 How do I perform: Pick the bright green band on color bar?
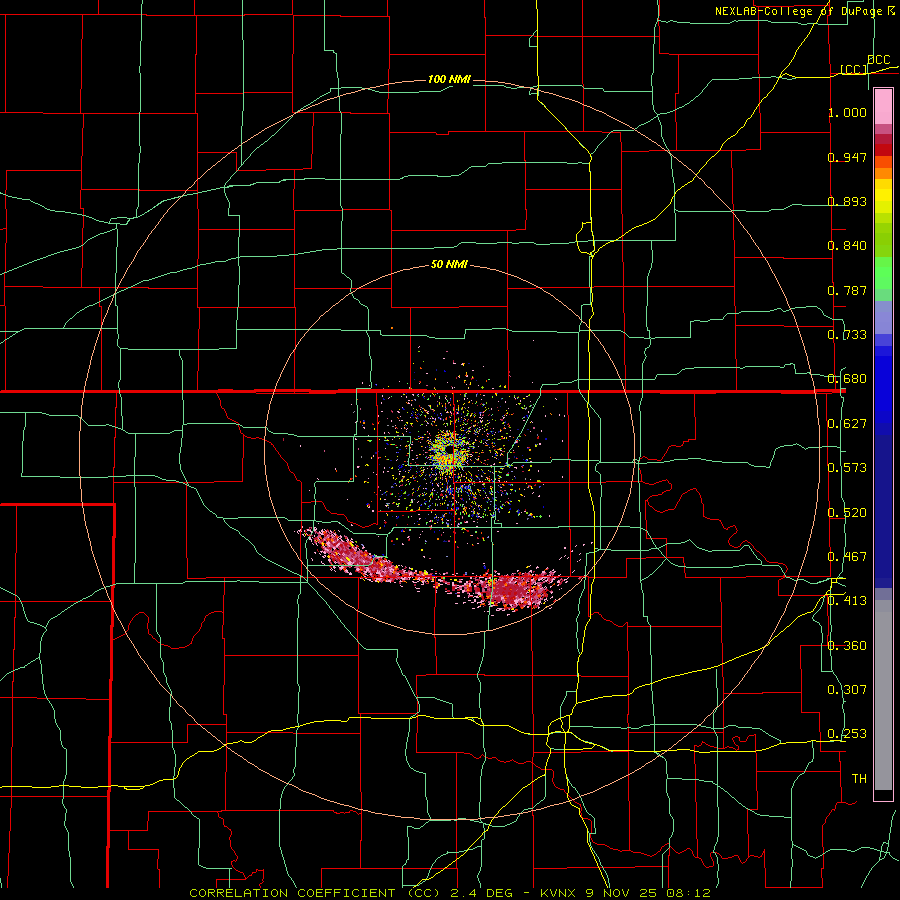point(883,274)
